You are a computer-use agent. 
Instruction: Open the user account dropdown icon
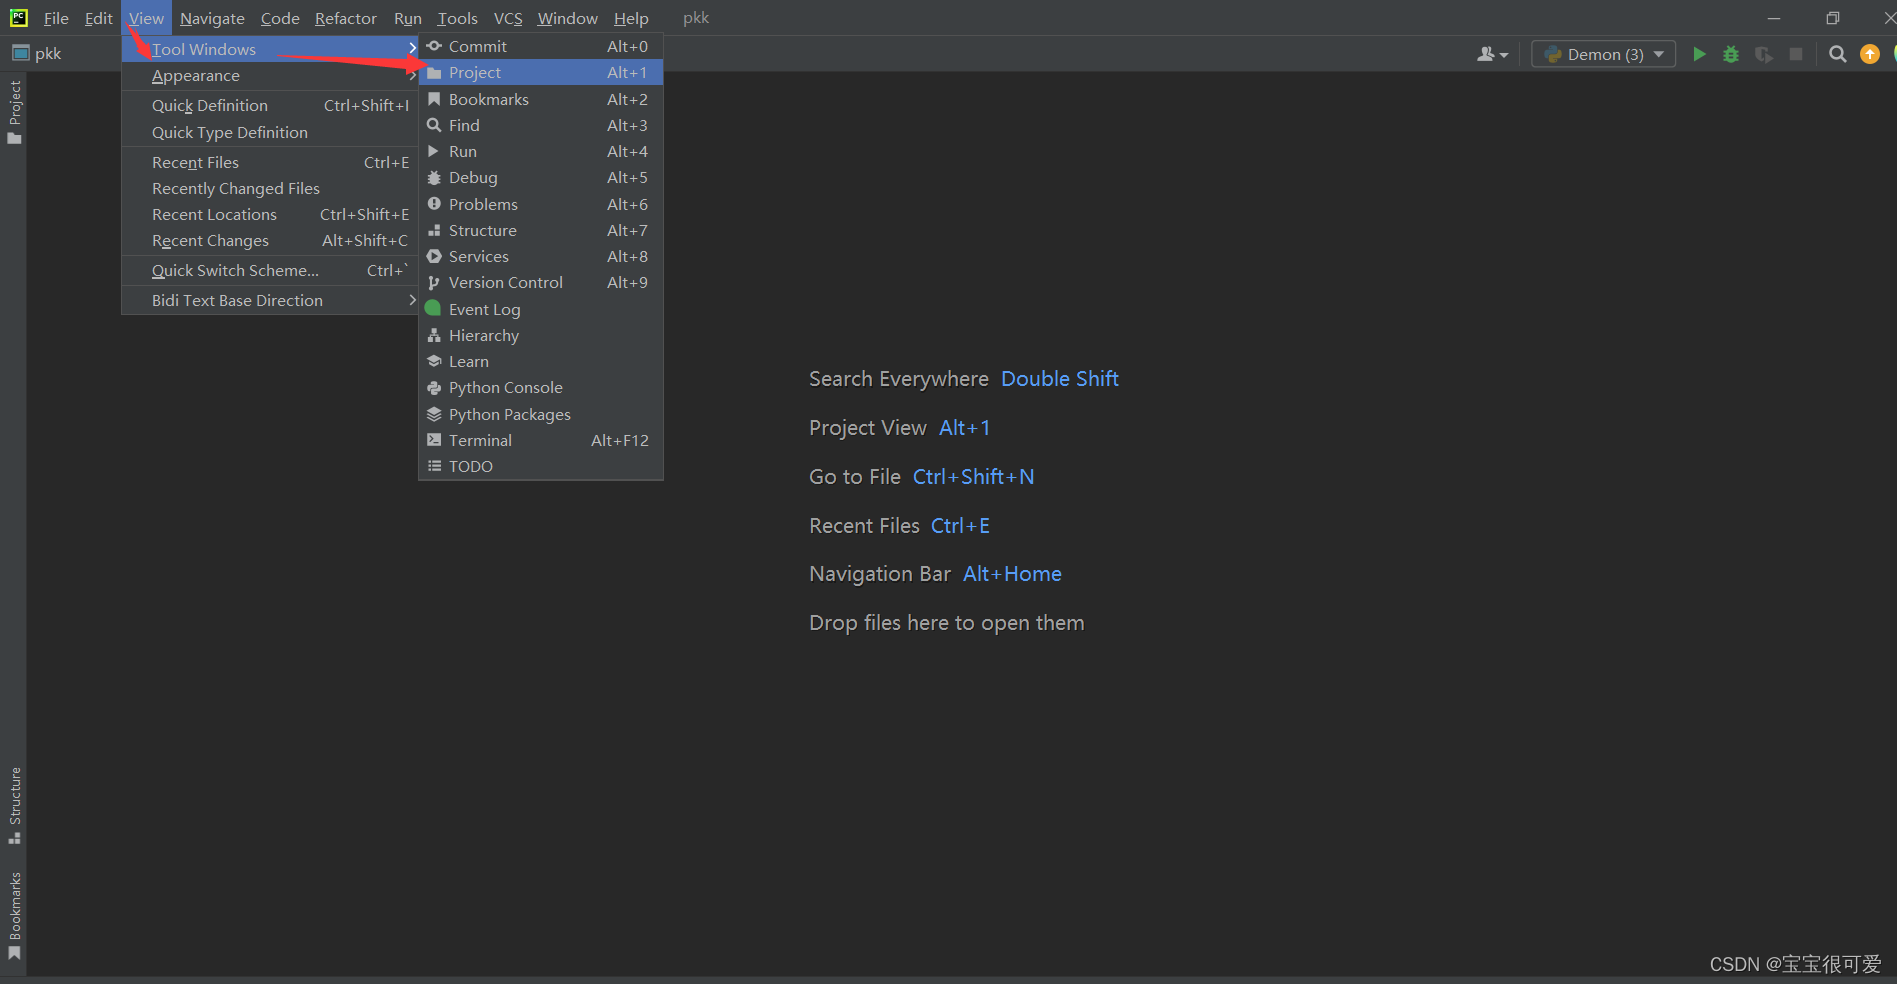pos(1492,54)
